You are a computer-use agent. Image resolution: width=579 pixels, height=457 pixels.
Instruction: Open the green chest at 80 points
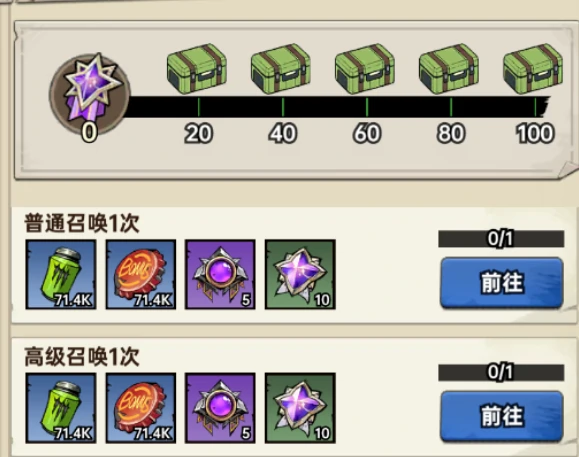tap(449, 69)
